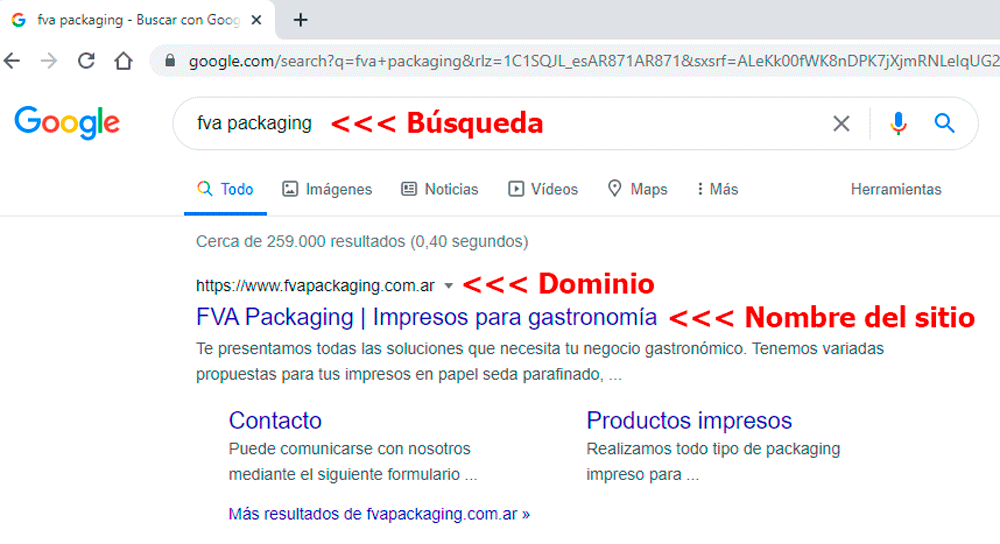This screenshot has height=544, width=1000.
Task: Switch to Noticias tab
Action: tap(439, 189)
